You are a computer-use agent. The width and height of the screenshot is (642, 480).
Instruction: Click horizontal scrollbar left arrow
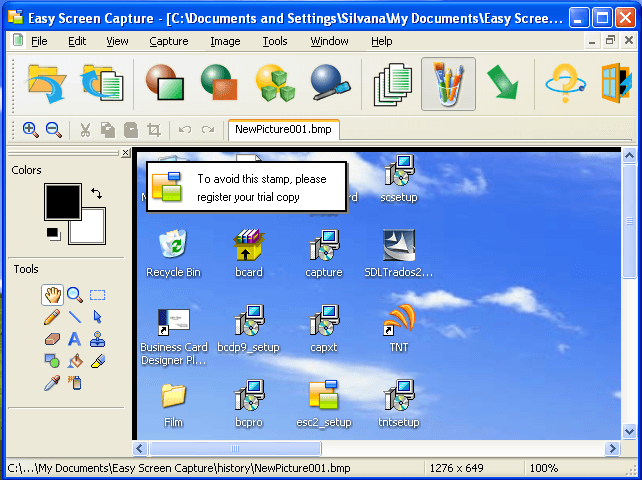point(140,448)
